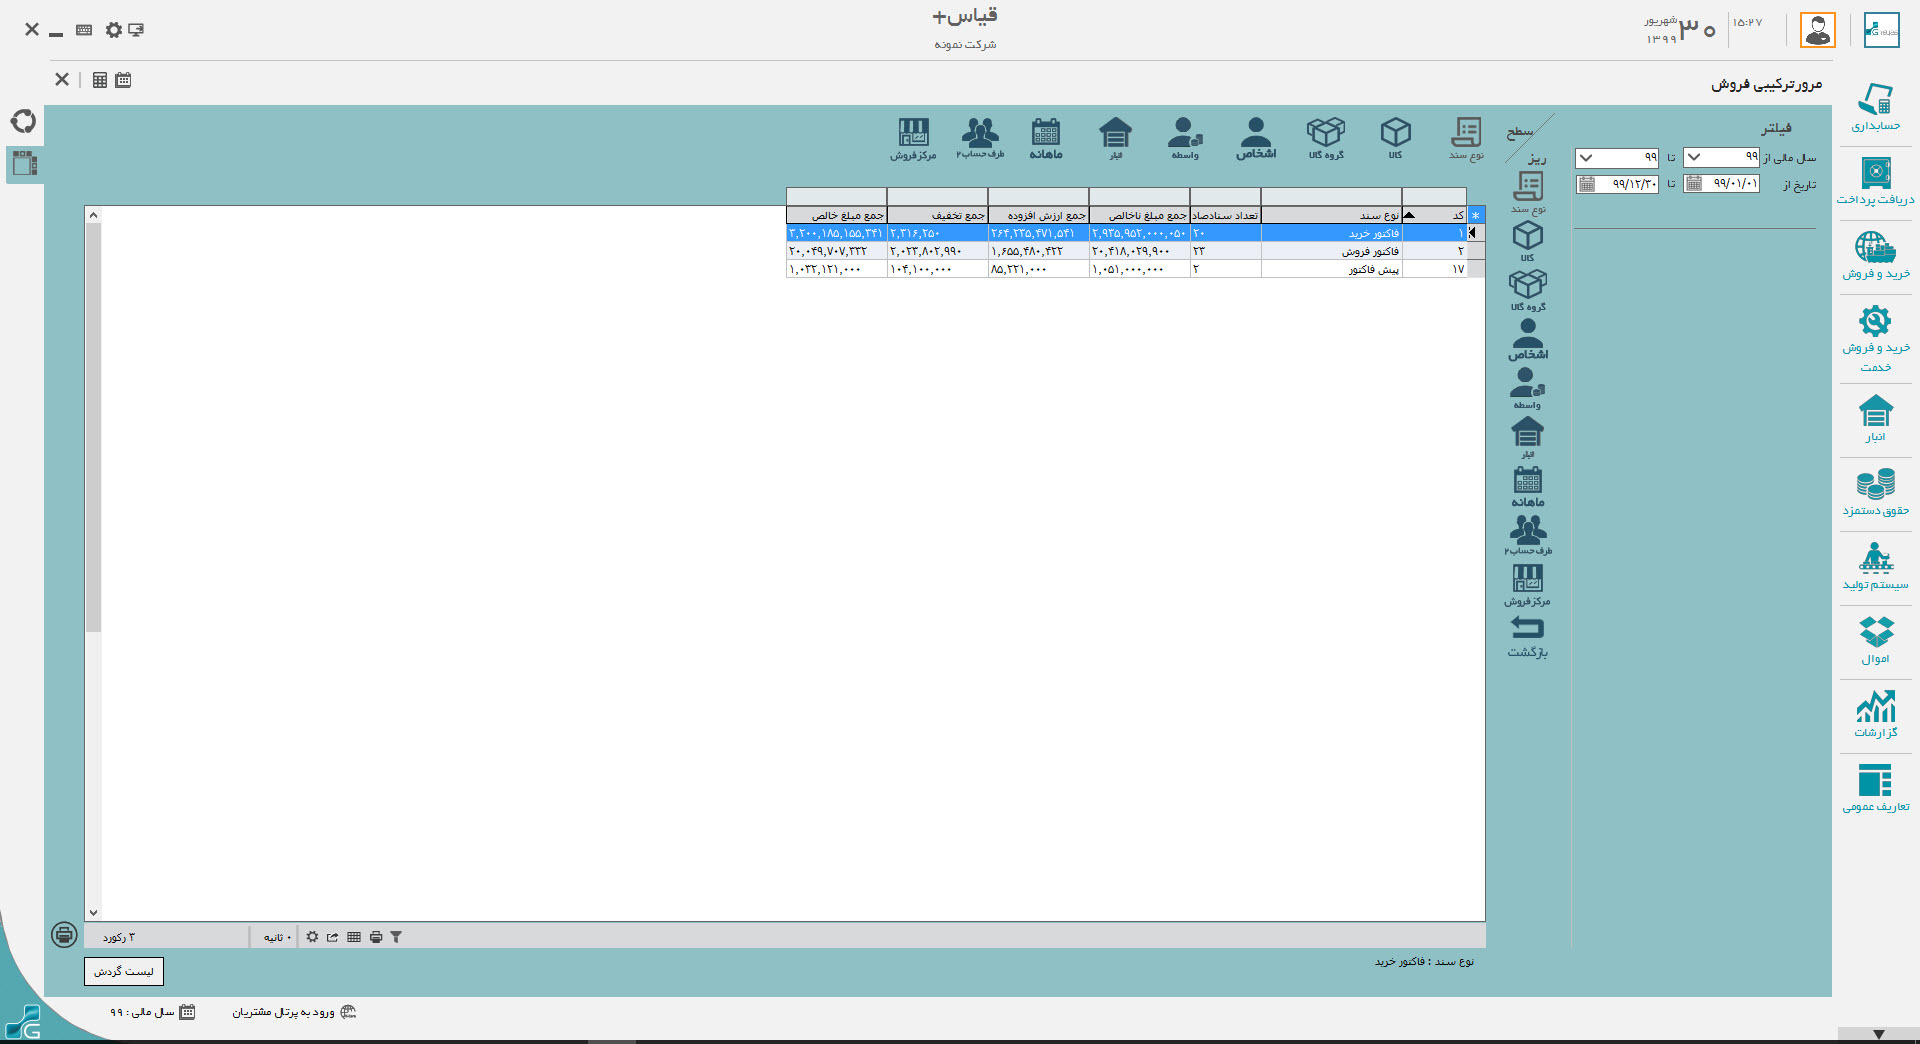Open Service Purchase and Sales (خرید و فروش خدمت) module
Screen dimensions: 1920x1044
(x=1875, y=338)
